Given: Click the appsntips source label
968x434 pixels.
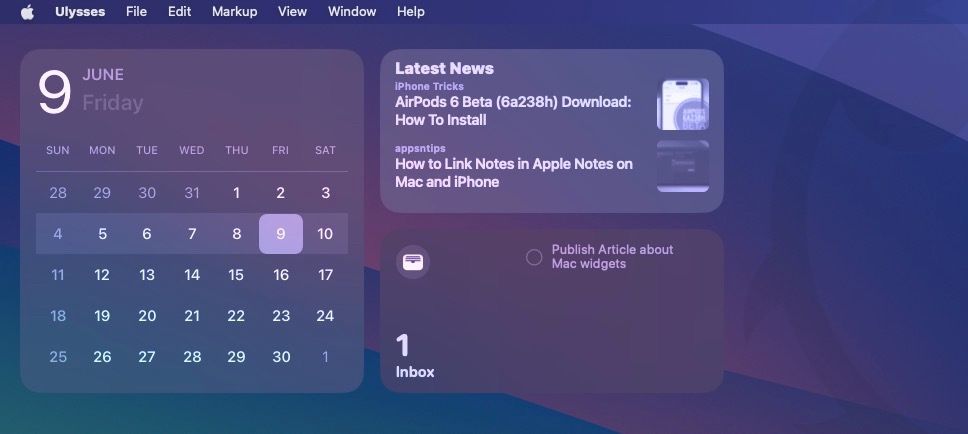Looking at the screenshot, I should tap(420, 149).
